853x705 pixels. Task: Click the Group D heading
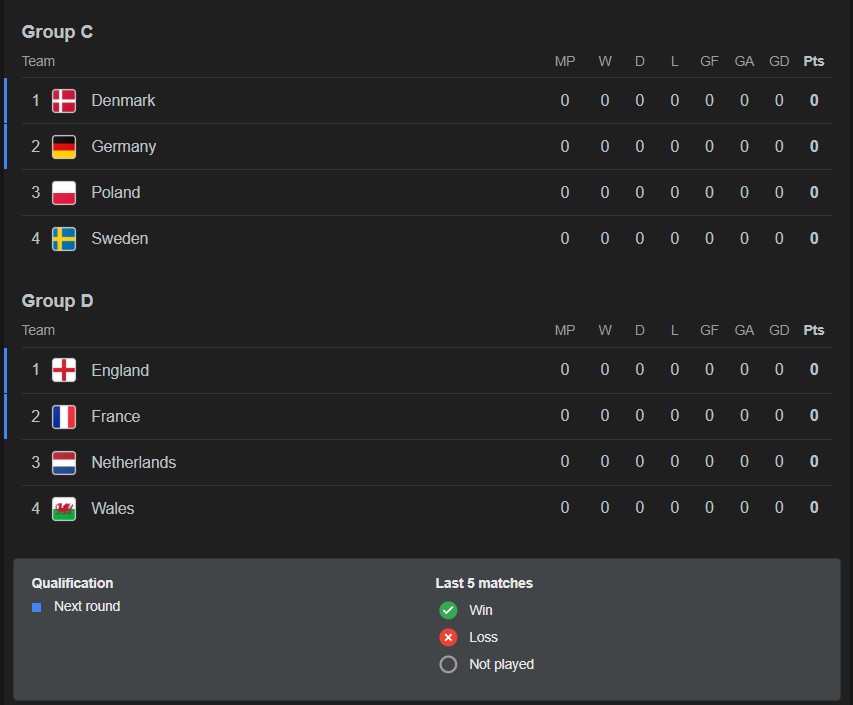tap(57, 301)
